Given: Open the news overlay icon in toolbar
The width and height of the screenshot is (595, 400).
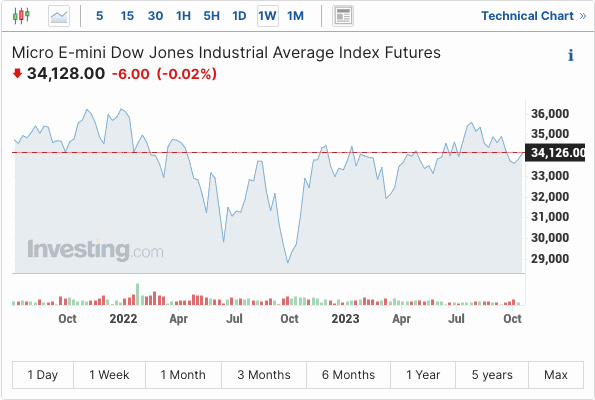Looking at the screenshot, I should point(343,16).
